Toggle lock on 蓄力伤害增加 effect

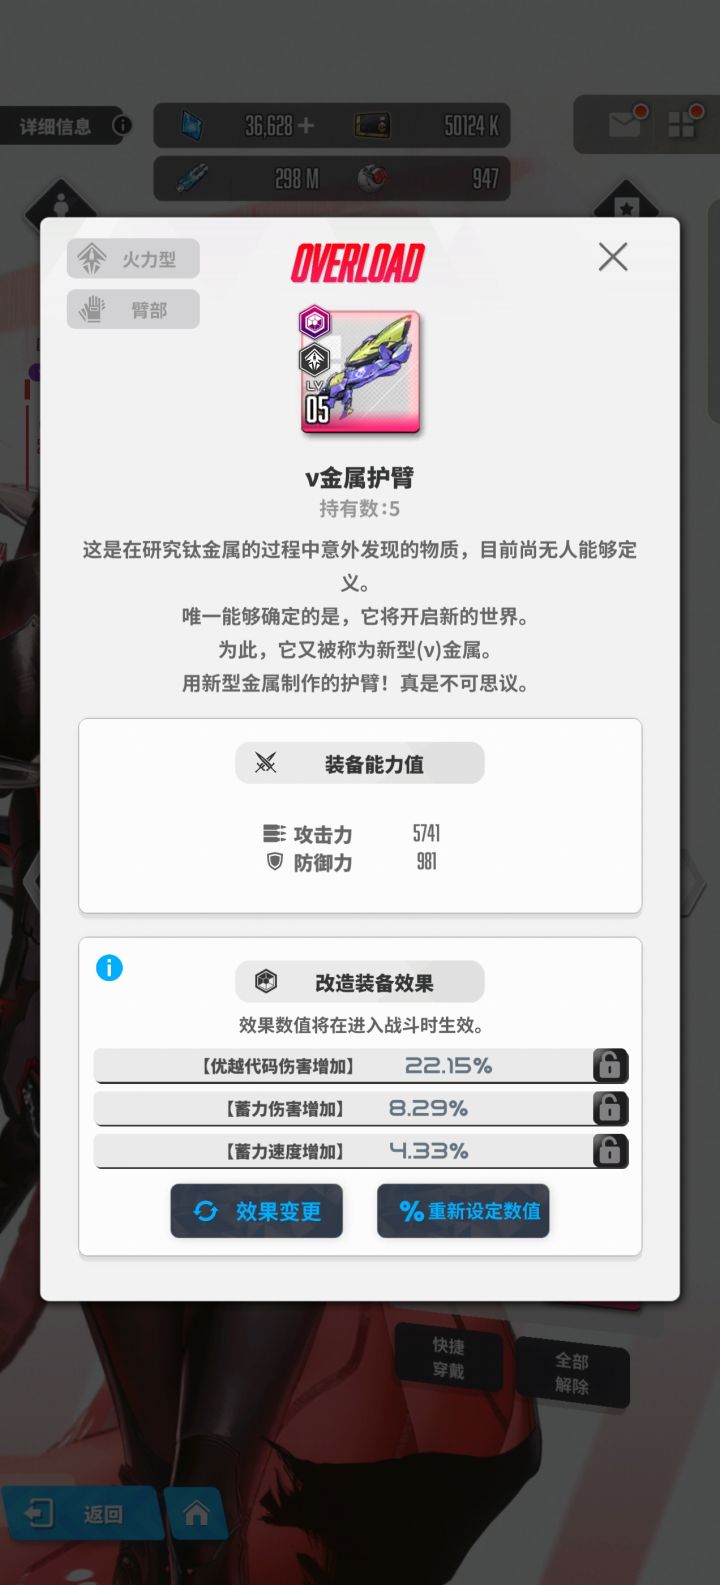[x=609, y=1108]
